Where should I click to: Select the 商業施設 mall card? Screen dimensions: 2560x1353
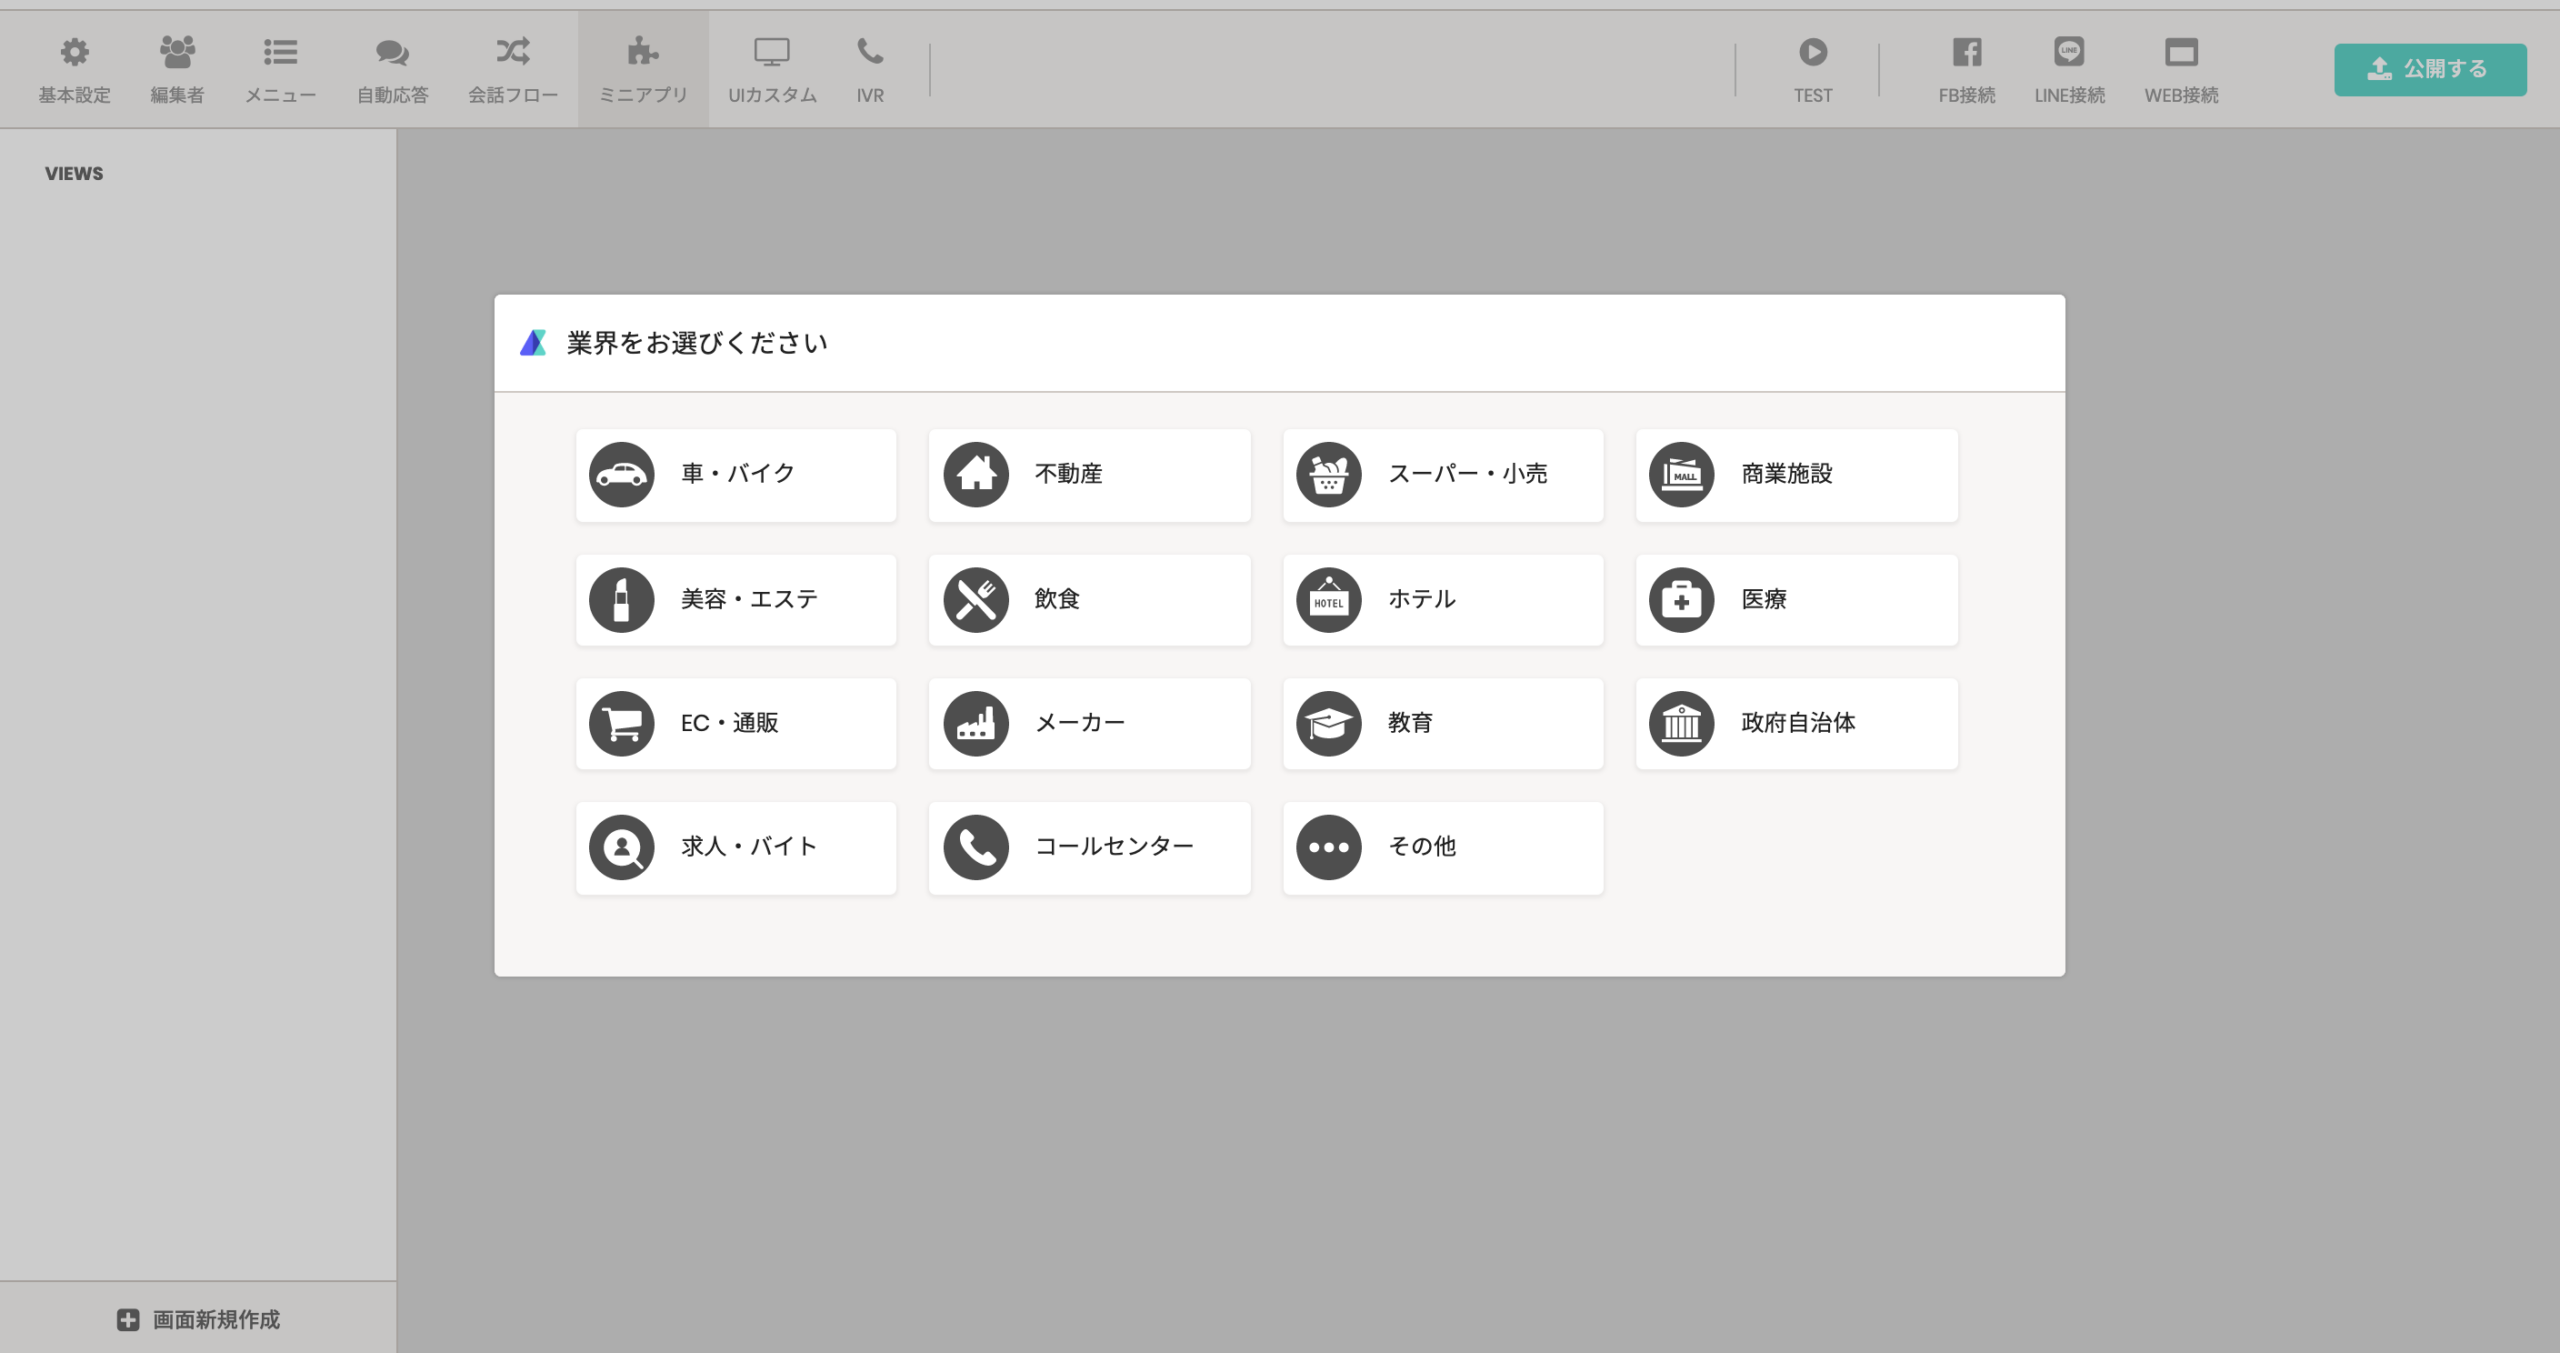pyautogui.click(x=1797, y=475)
